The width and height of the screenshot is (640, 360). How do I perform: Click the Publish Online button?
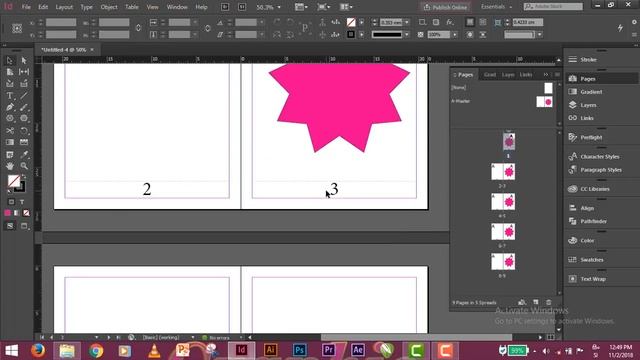(x=445, y=7)
